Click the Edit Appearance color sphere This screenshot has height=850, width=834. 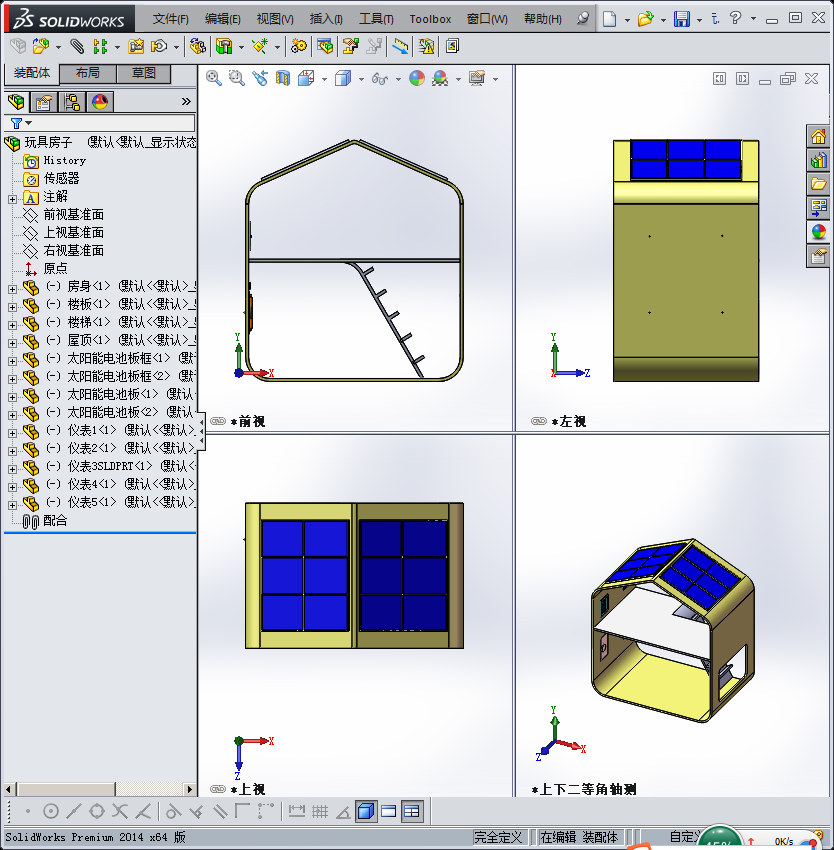416,79
